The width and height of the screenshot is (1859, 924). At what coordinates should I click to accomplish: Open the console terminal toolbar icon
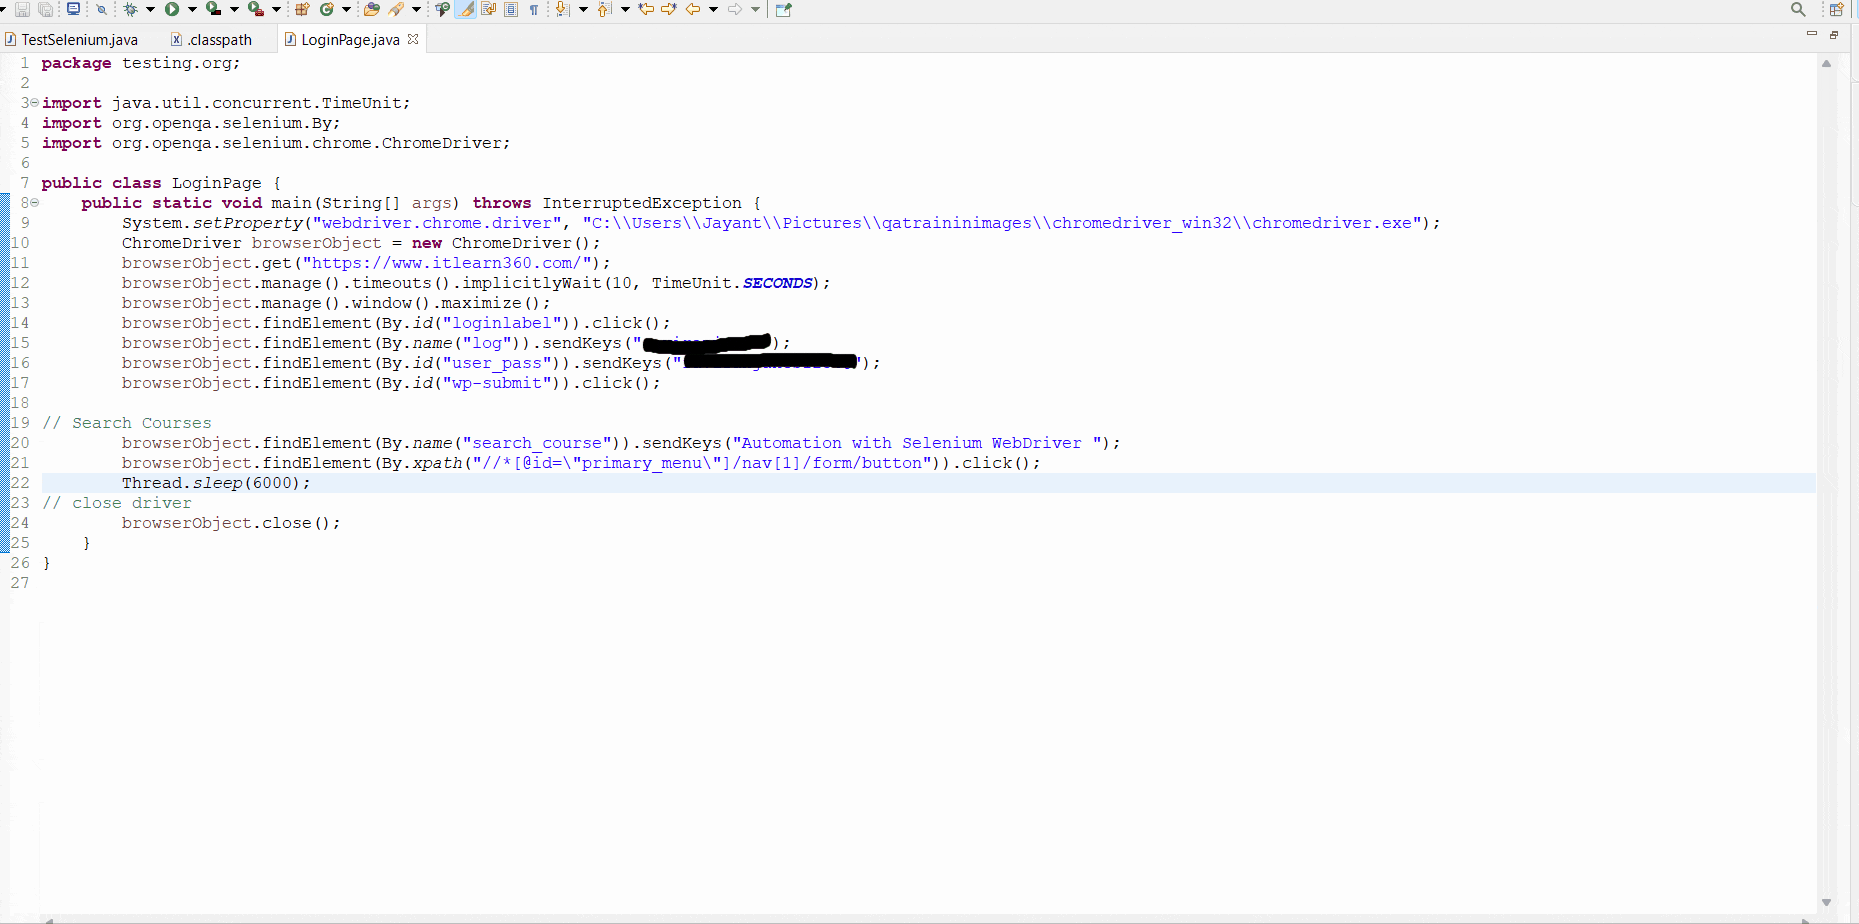(74, 9)
